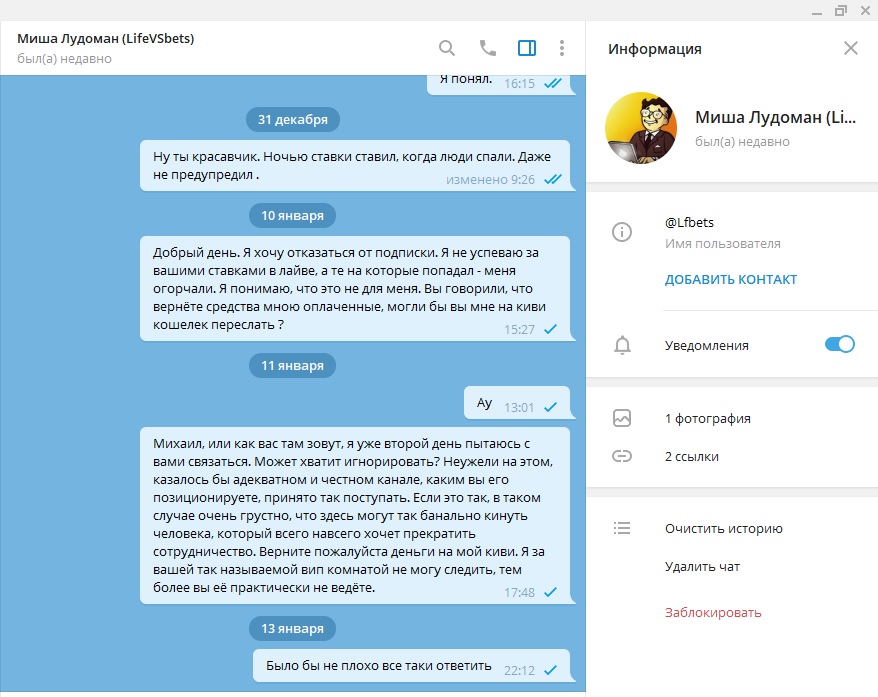Click the notification bell icon
878x697 pixels.
pos(622,345)
